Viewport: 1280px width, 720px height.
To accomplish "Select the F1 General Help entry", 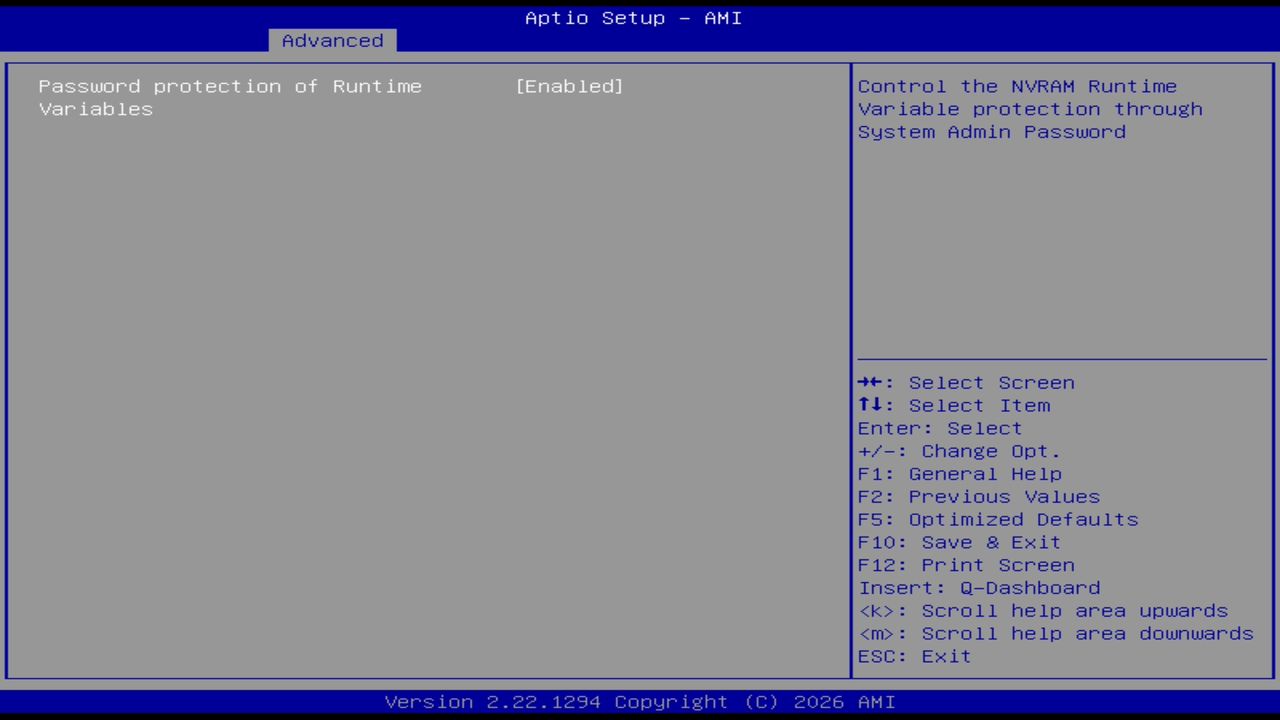I will 959,473.
